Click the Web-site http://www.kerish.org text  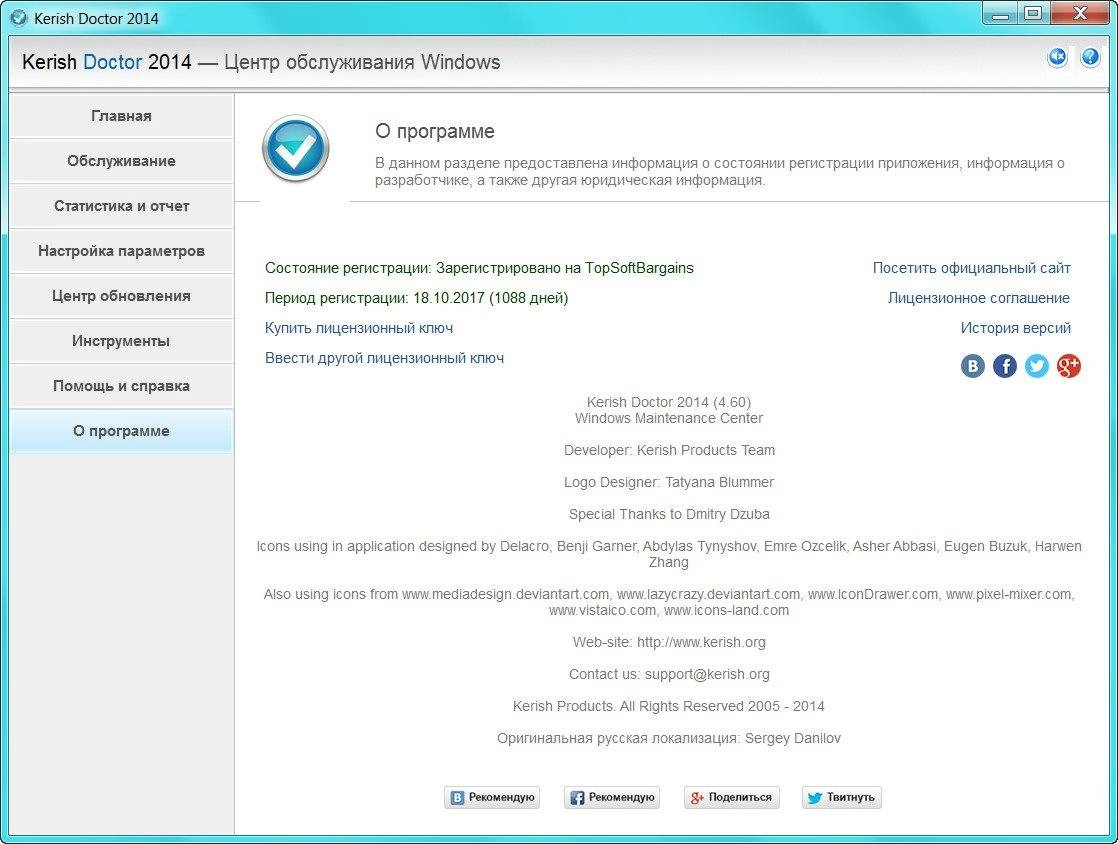tap(669, 642)
